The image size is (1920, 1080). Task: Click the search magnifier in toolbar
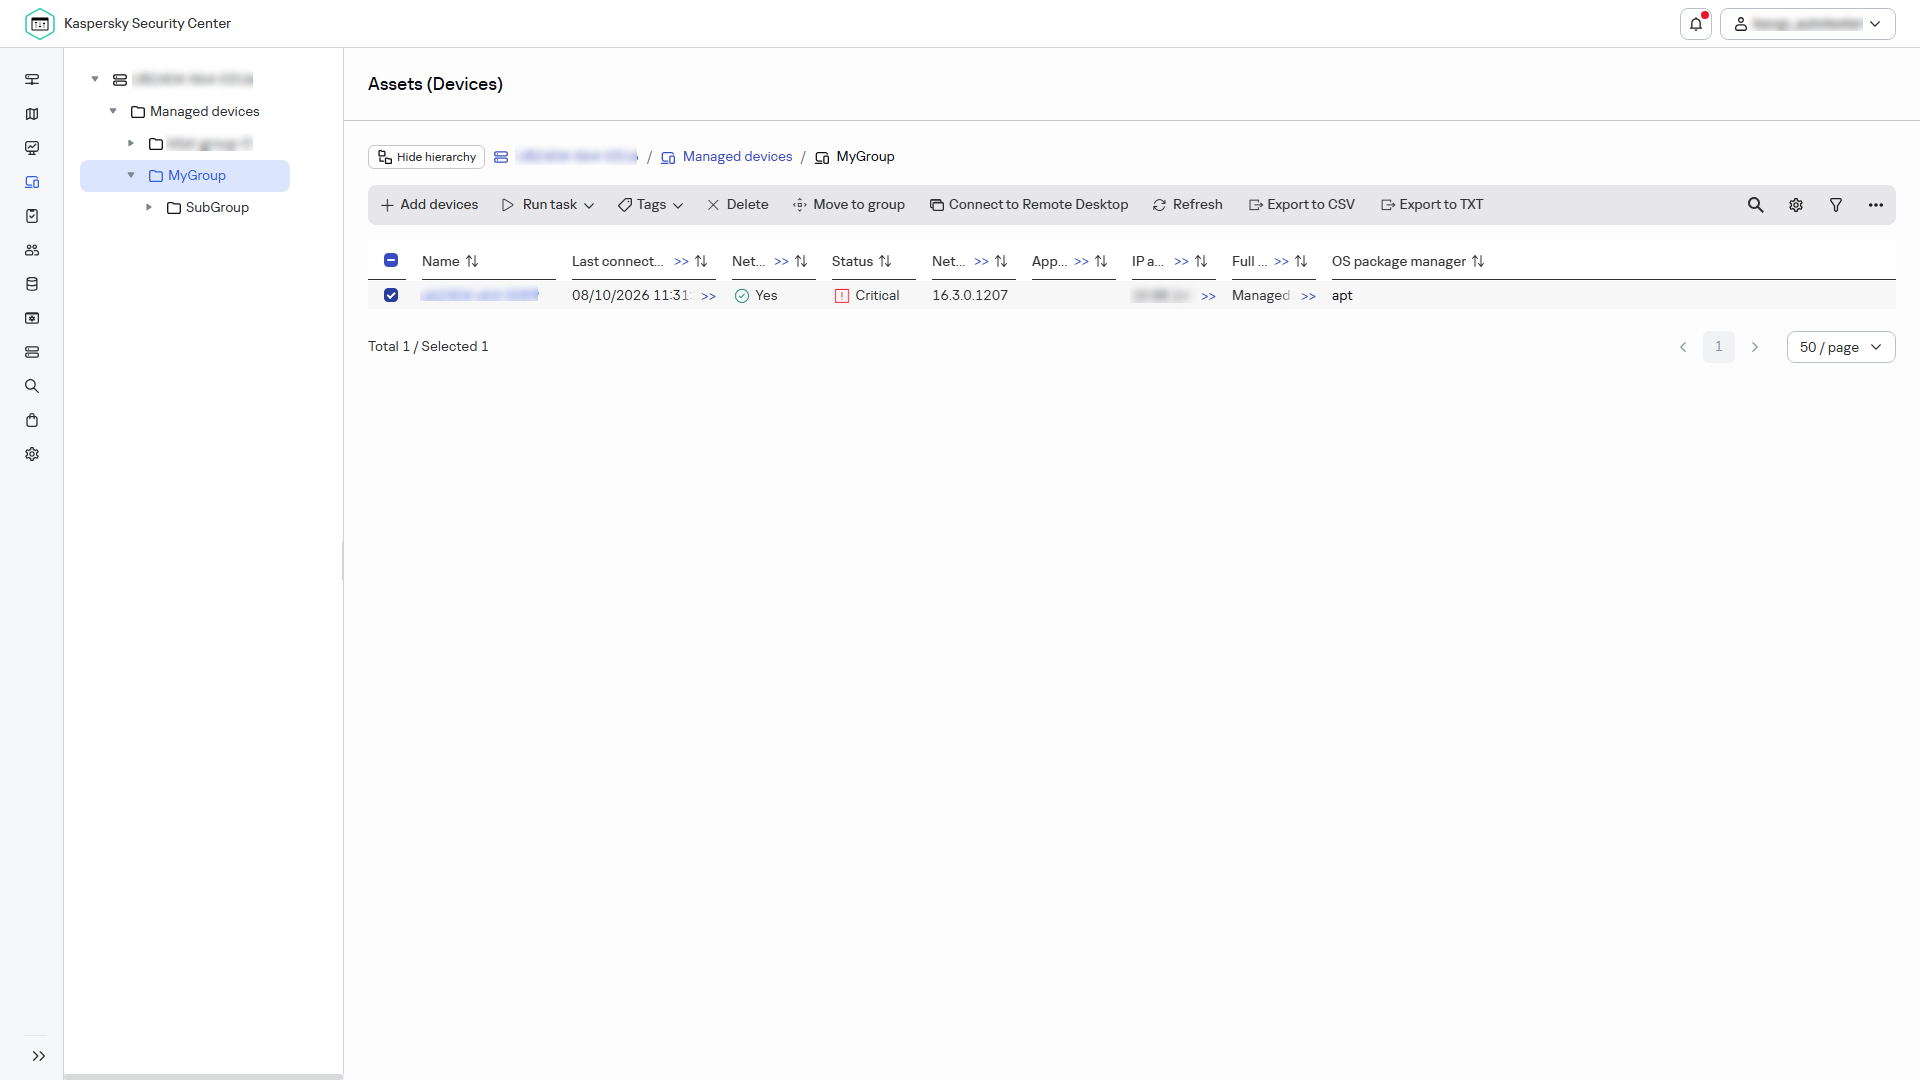[x=1755, y=205]
